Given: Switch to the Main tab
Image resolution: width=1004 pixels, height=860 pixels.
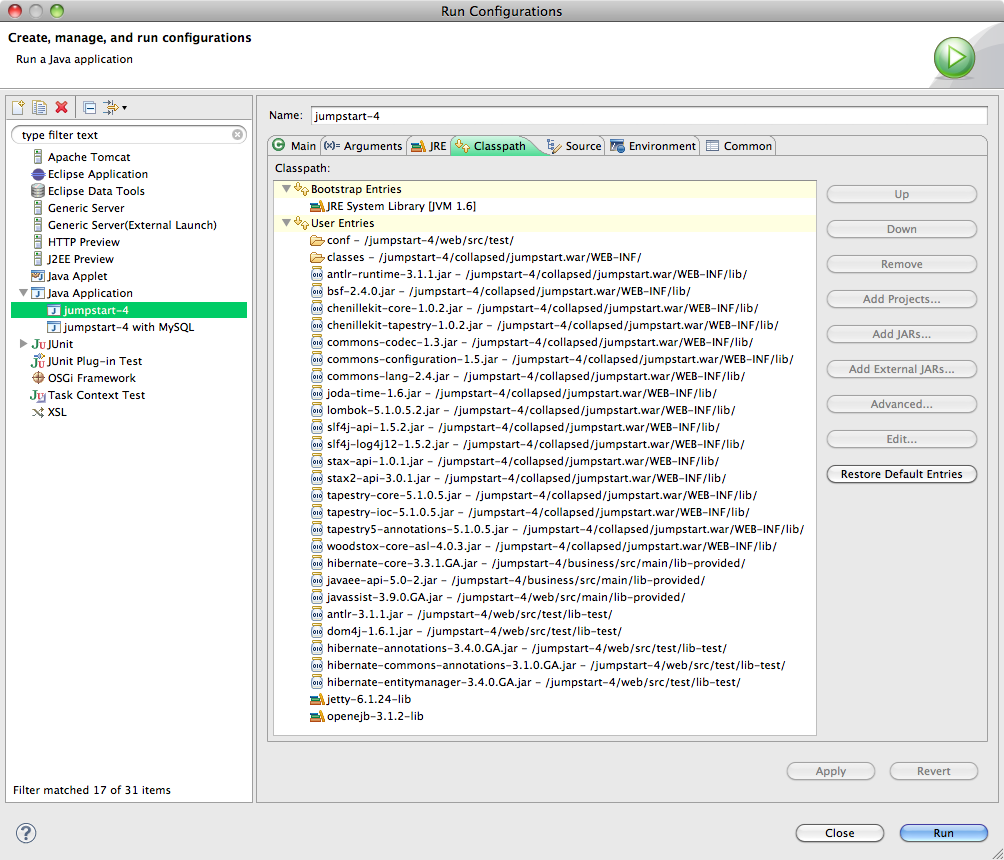Looking at the screenshot, I should pos(295,146).
